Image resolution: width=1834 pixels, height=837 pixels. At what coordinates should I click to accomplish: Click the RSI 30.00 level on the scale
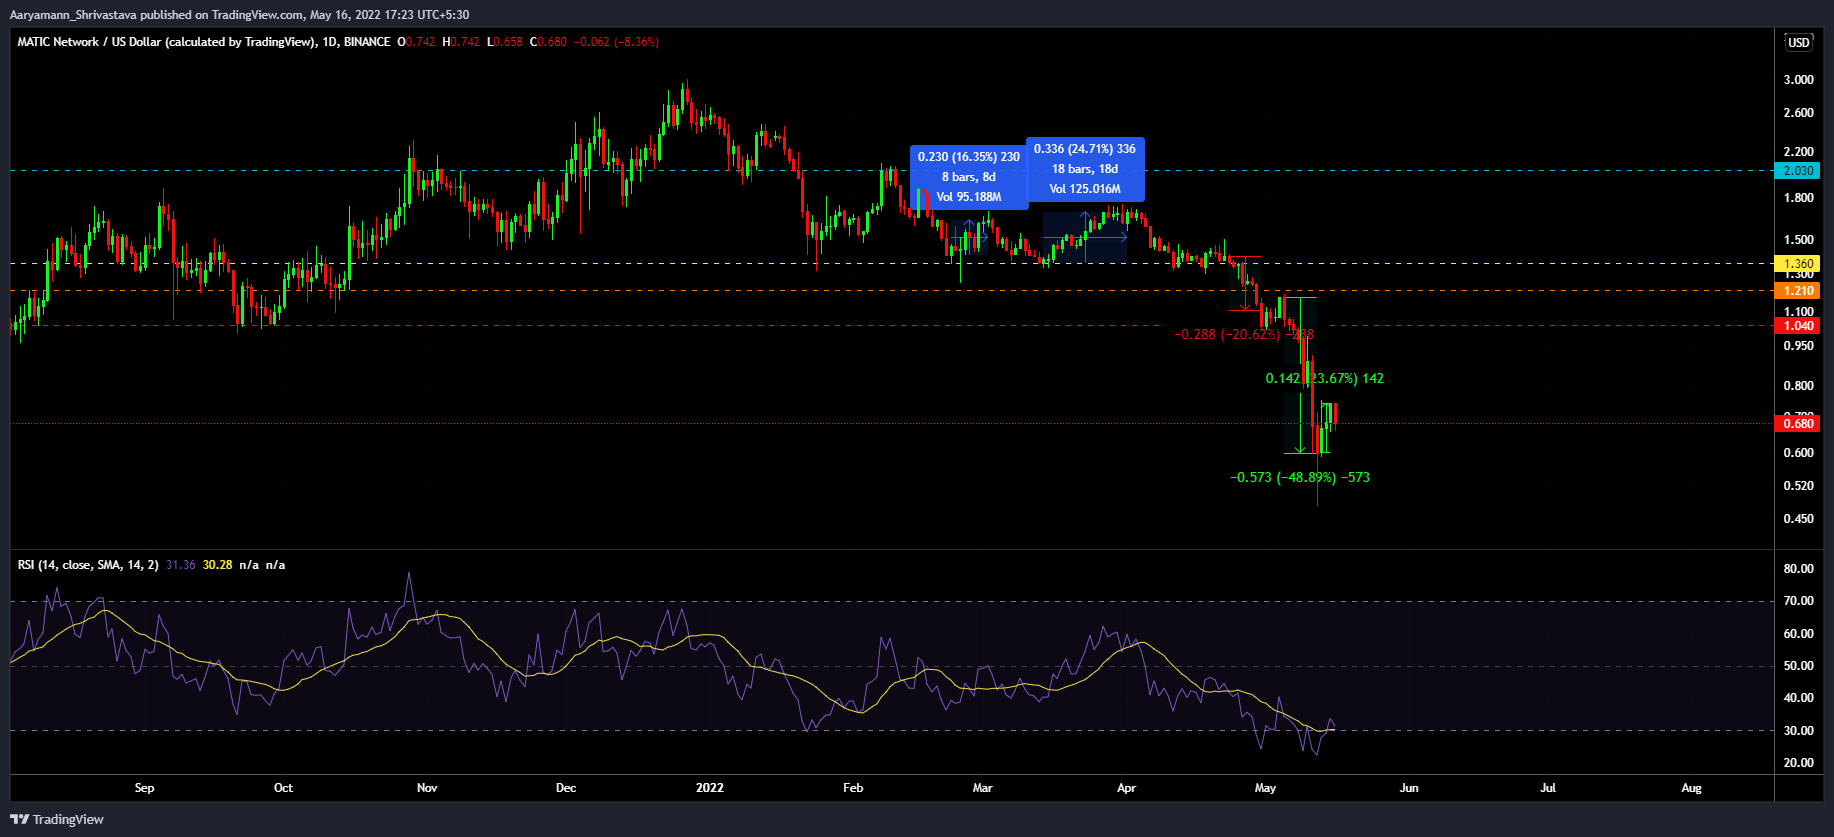tap(1798, 731)
